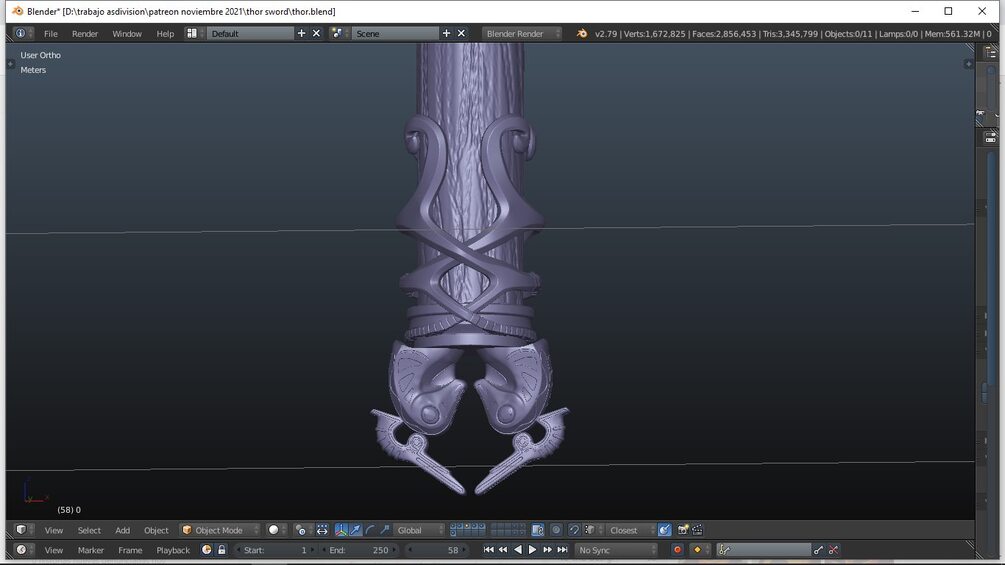Add a new screen layout

(301, 33)
